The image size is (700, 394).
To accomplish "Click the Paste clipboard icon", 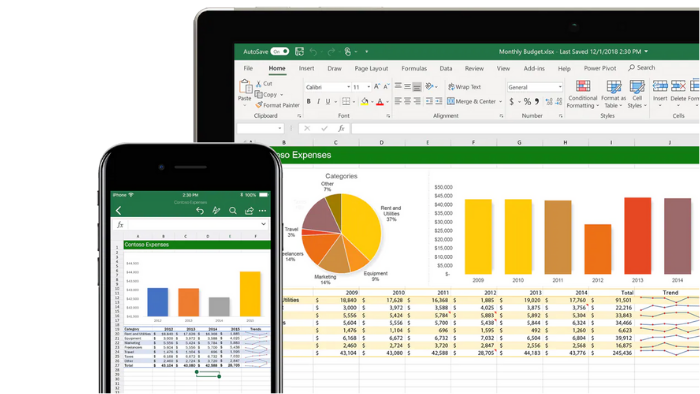I will (x=245, y=87).
